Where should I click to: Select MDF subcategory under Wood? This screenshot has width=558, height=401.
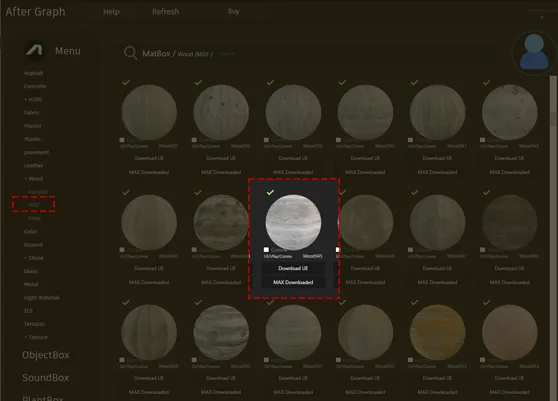point(33,205)
